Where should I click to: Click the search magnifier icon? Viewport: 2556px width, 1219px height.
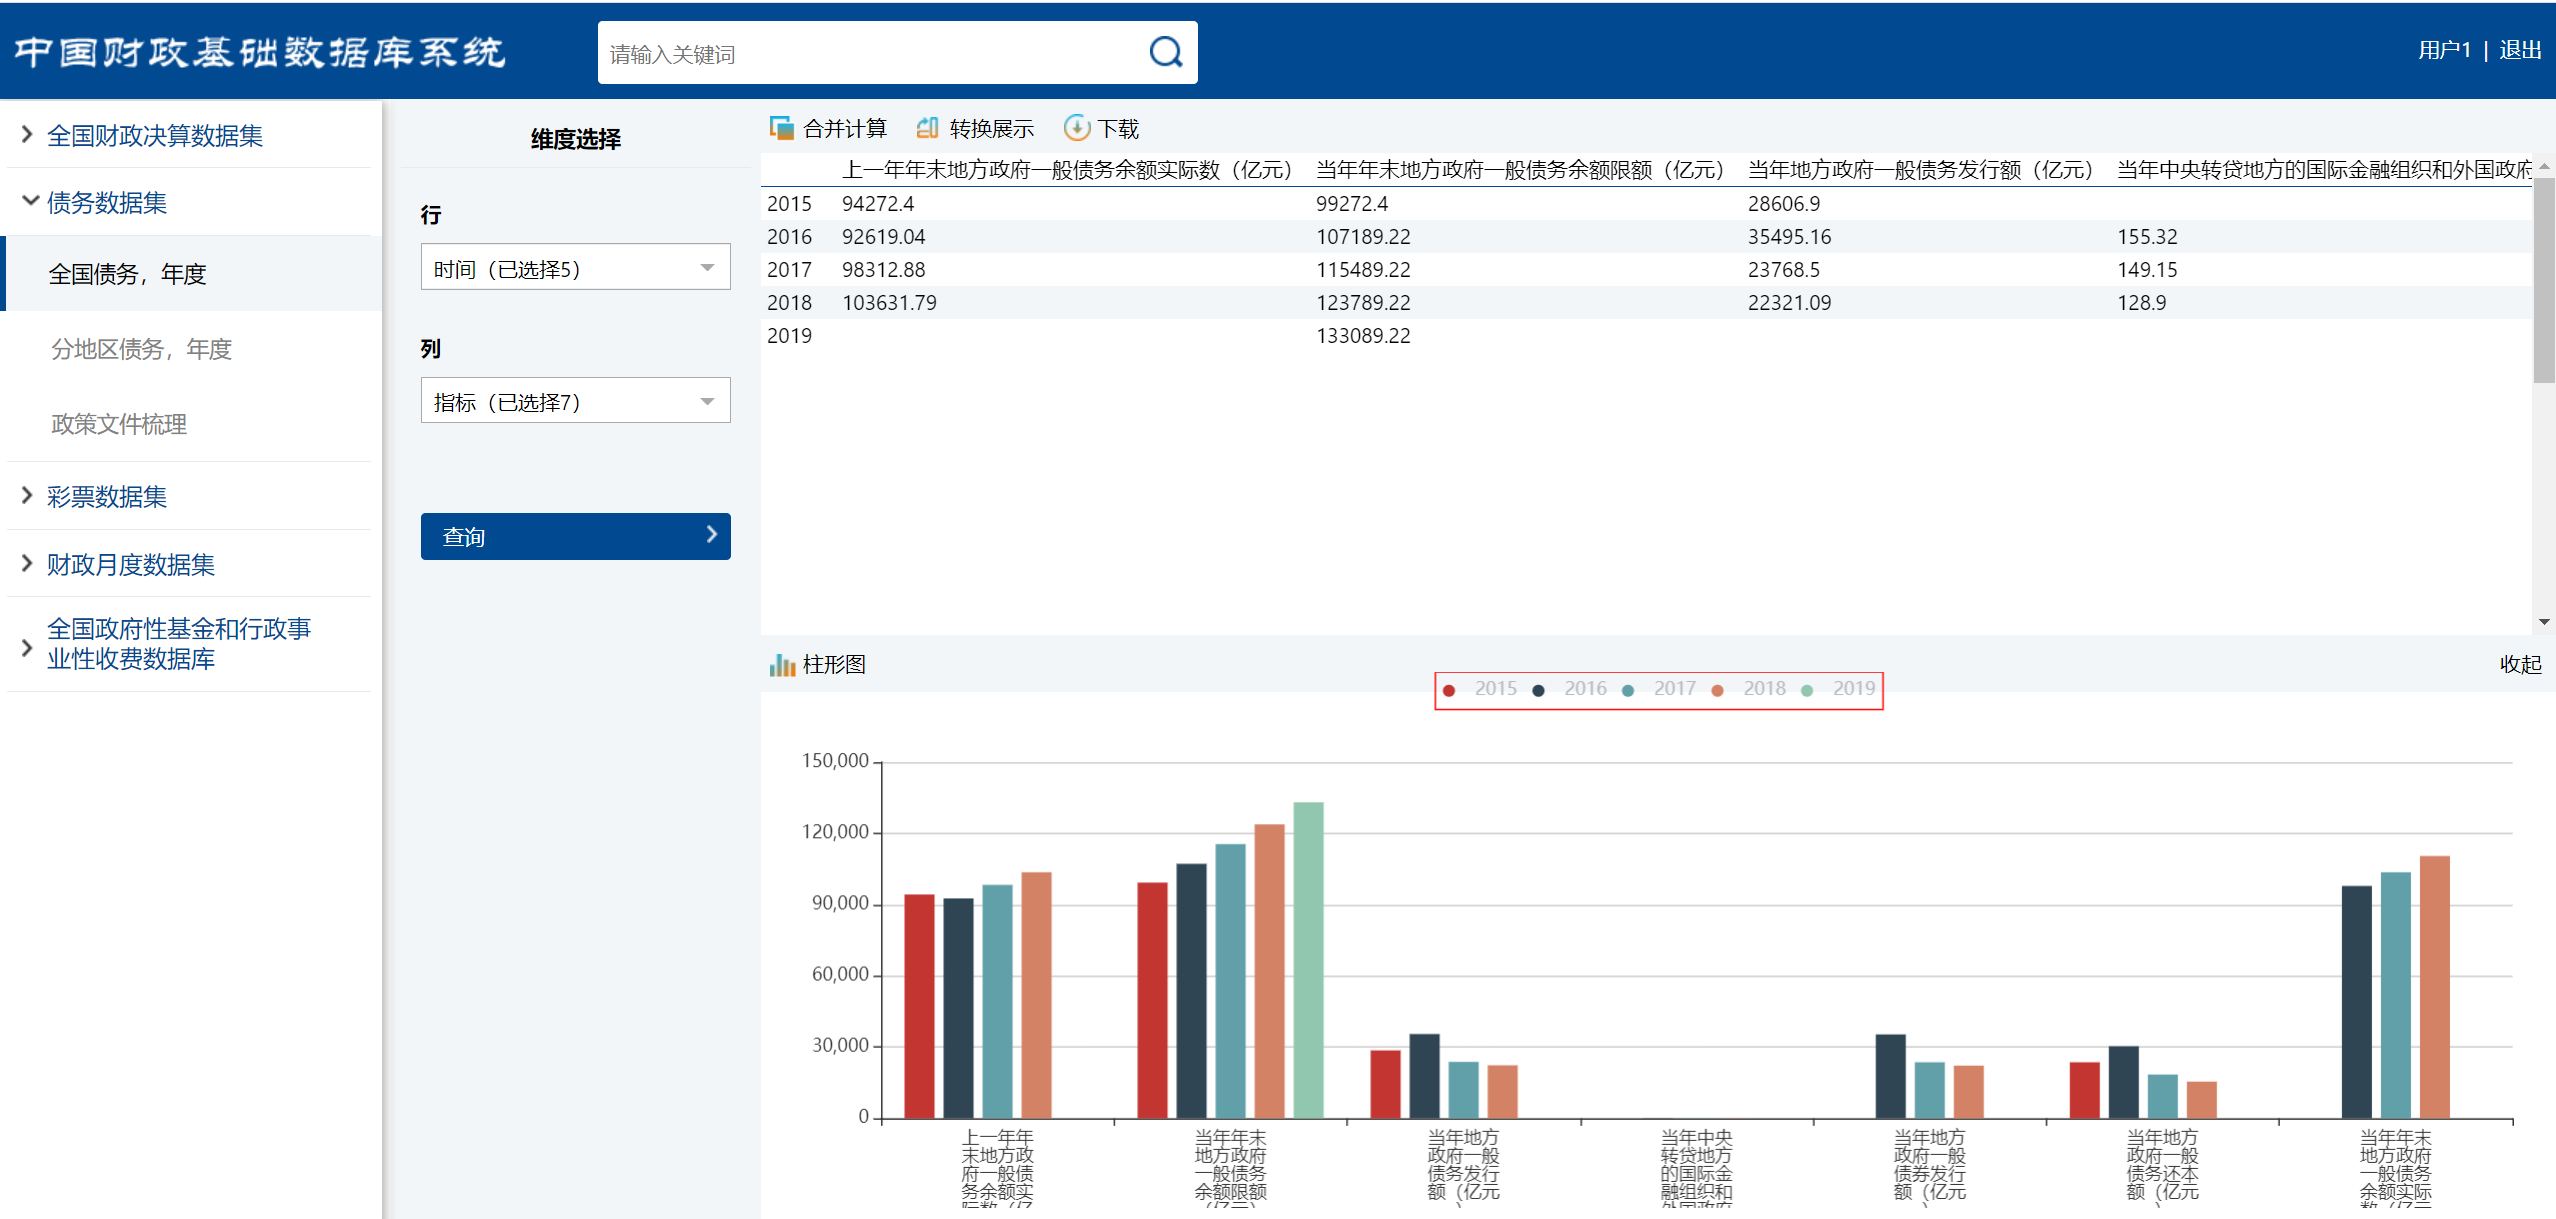pyautogui.click(x=1165, y=52)
